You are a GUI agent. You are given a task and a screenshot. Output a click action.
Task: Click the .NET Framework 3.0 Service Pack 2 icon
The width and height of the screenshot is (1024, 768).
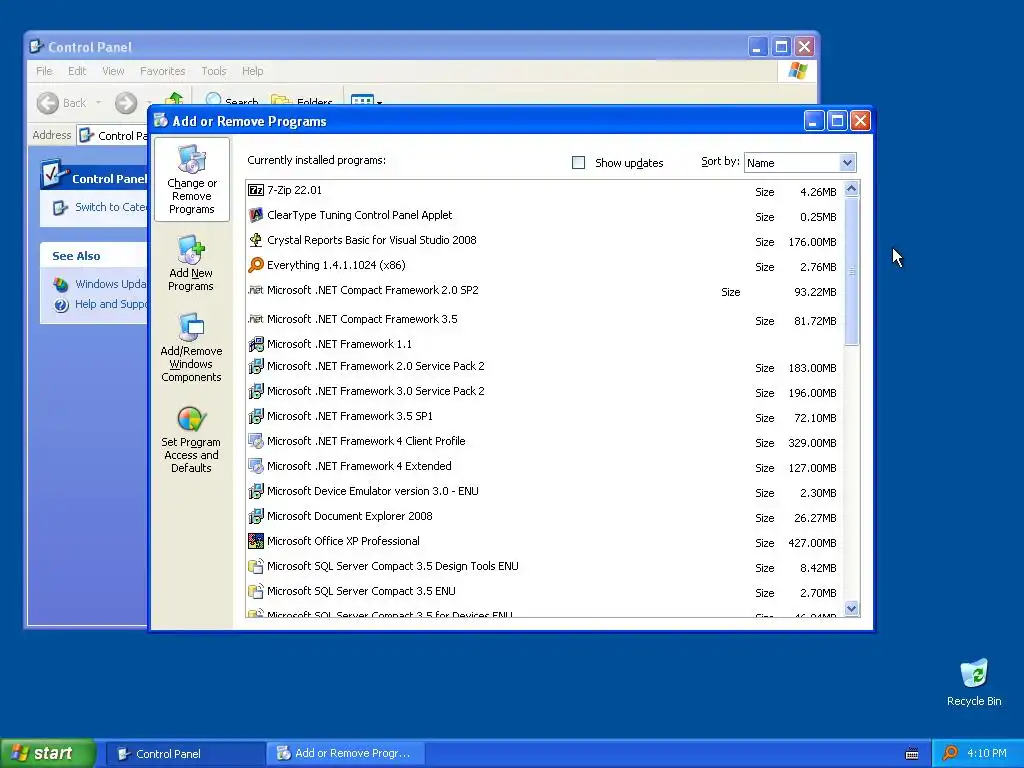coord(256,391)
